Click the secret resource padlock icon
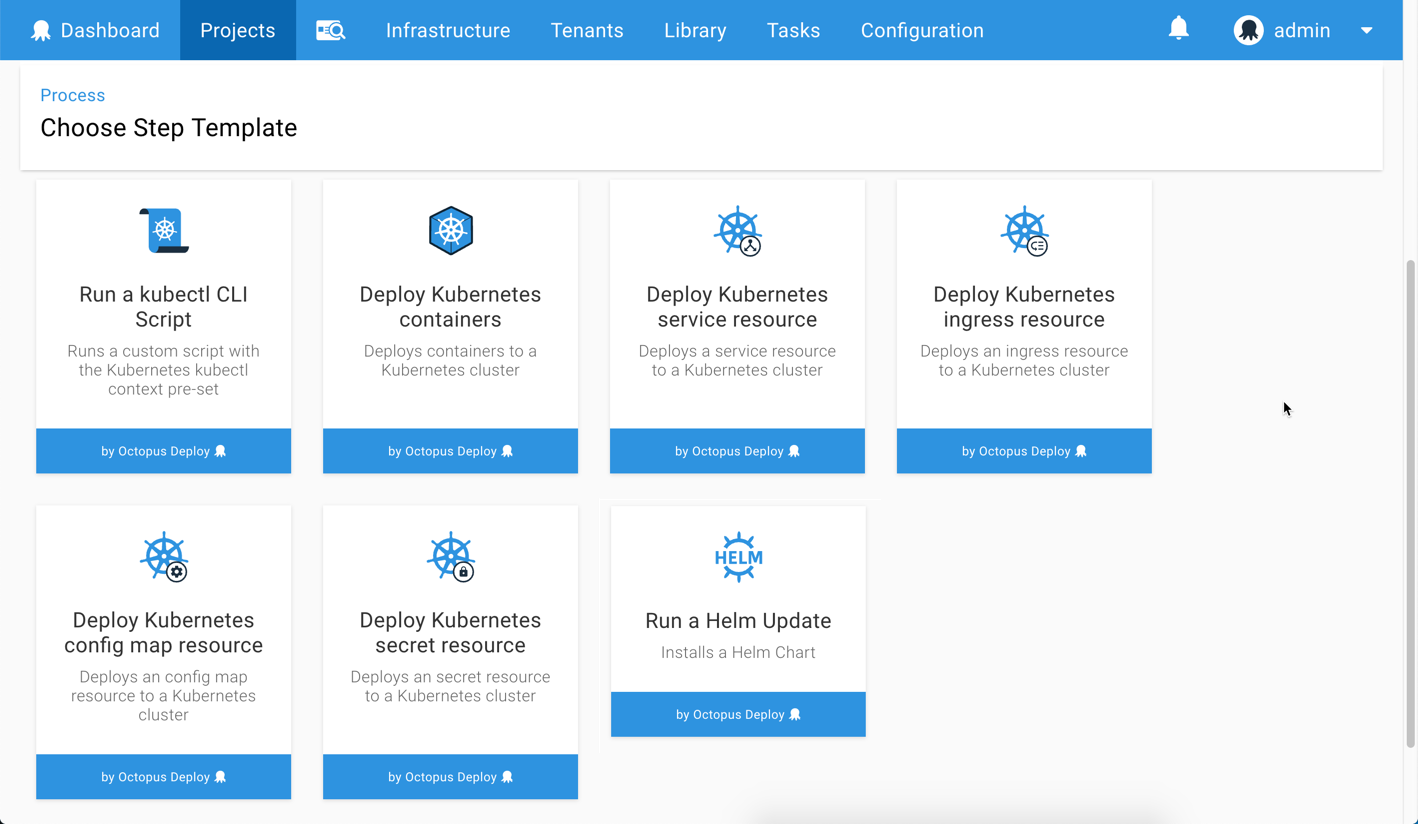The width and height of the screenshot is (1418, 824). coord(450,556)
